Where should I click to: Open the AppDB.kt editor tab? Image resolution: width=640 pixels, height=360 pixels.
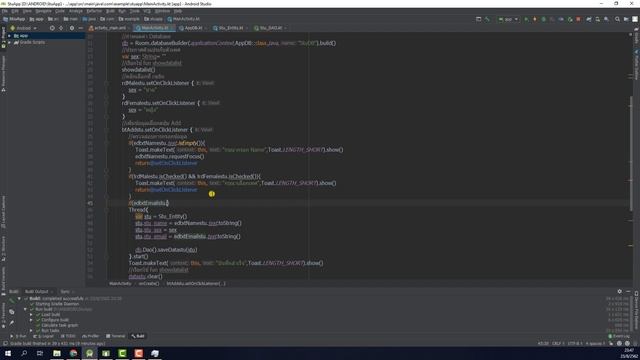pyautogui.click(x=193, y=28)
